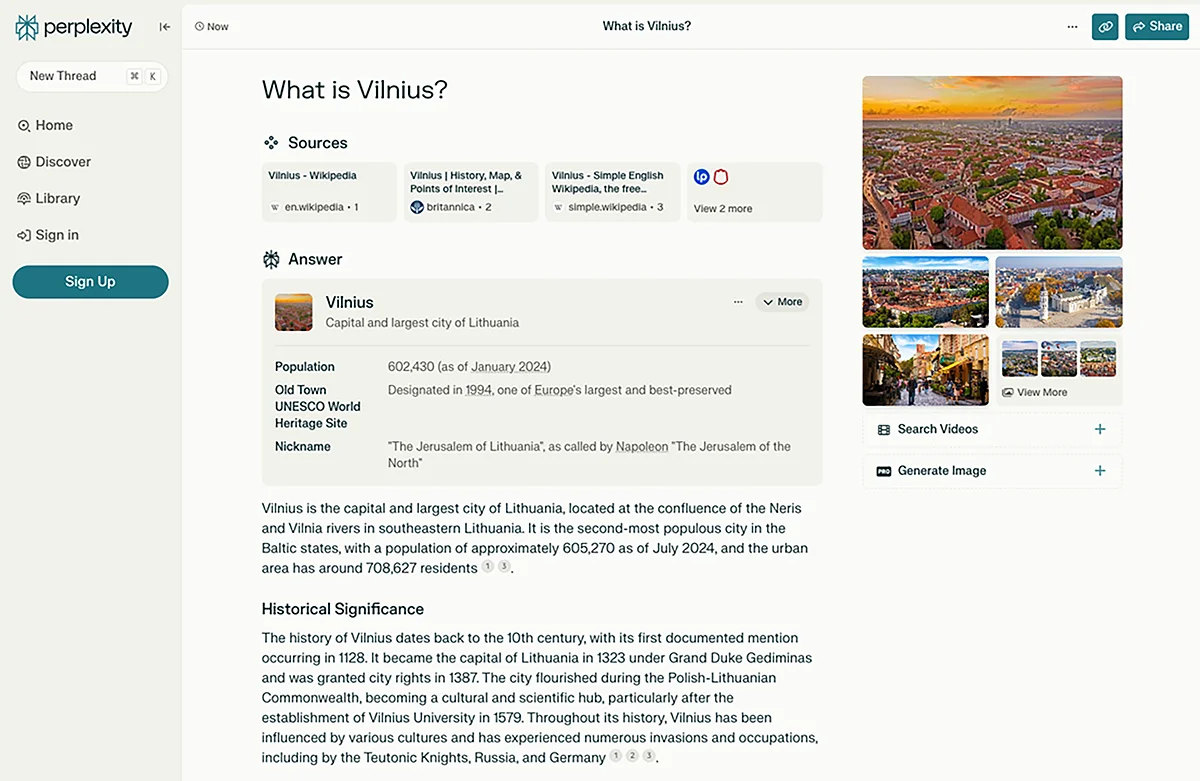1200x781 pixels.
Task: Click citation number 1 after residents
Action: tap(488, 567)
